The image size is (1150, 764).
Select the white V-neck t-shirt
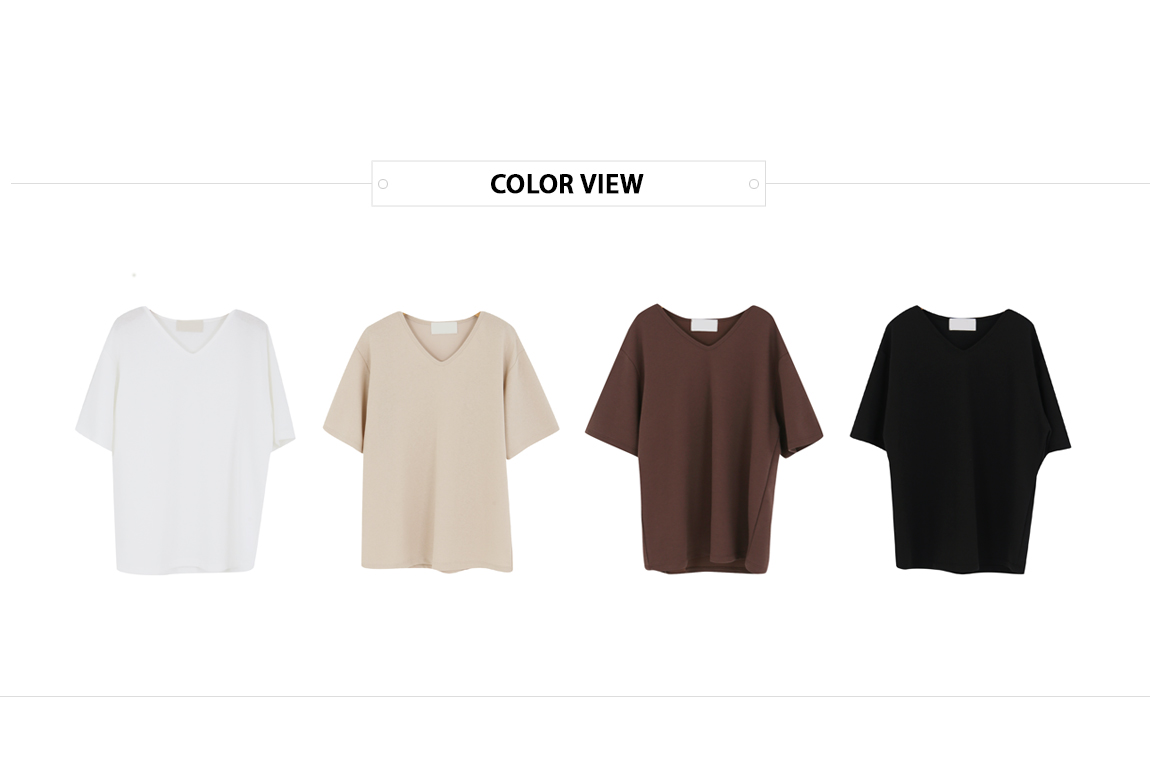[x=185, y=440]
